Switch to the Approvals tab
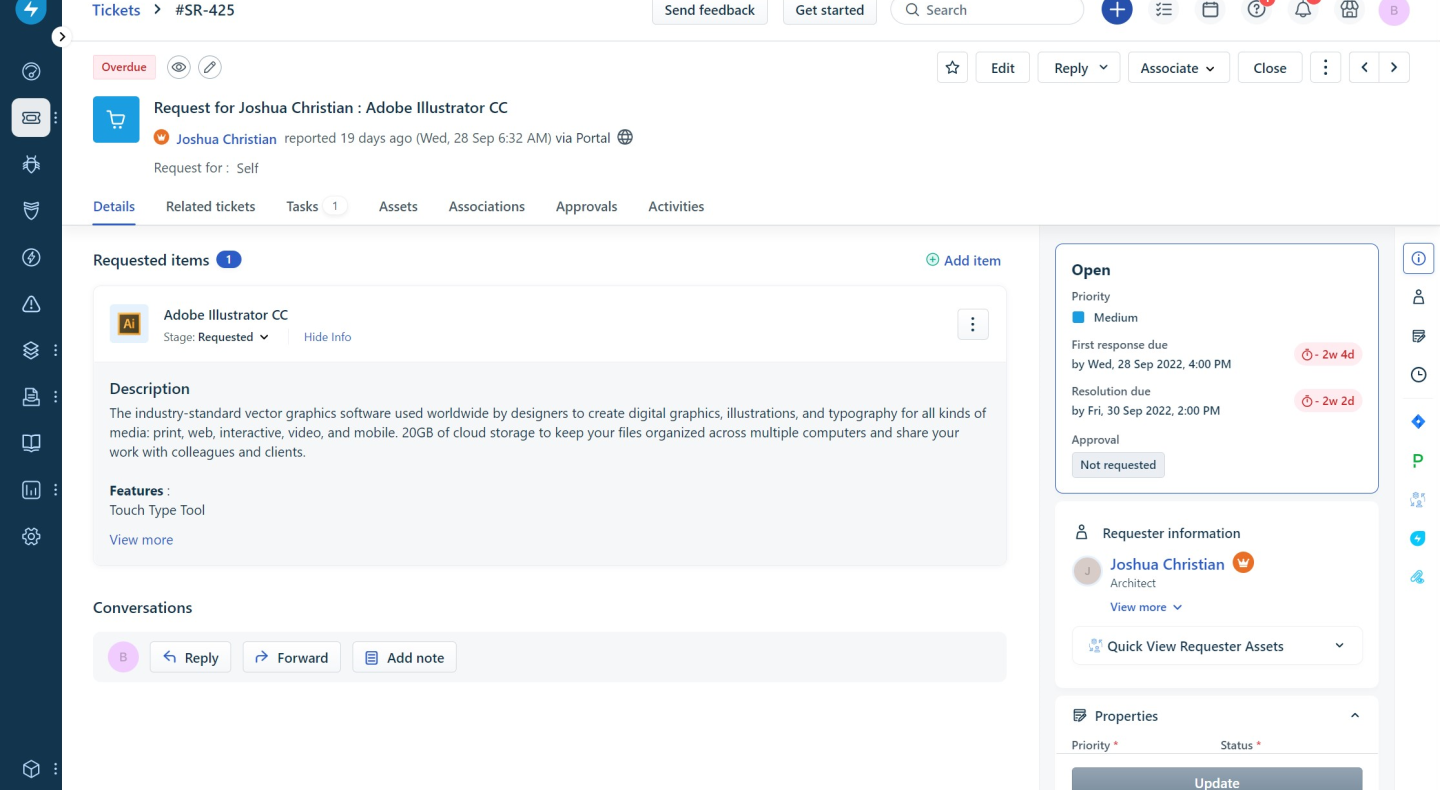 coord(586,206)
